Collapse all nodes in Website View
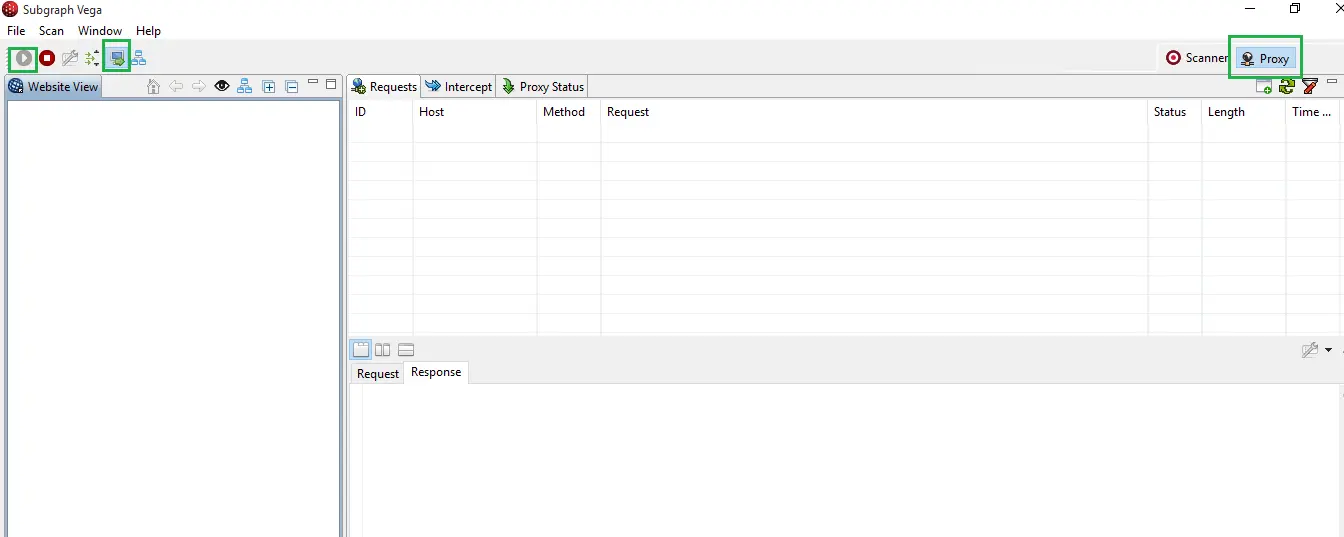Image resolution: width=1344 pixels, height=537 pixels. [x=292, y=87]
